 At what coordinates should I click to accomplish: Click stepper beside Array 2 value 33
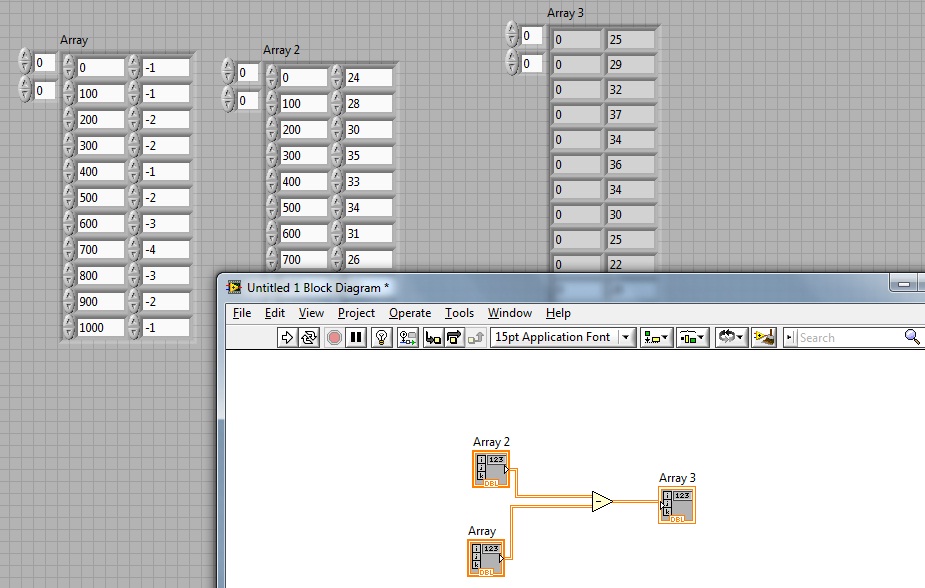pos(337,182)
